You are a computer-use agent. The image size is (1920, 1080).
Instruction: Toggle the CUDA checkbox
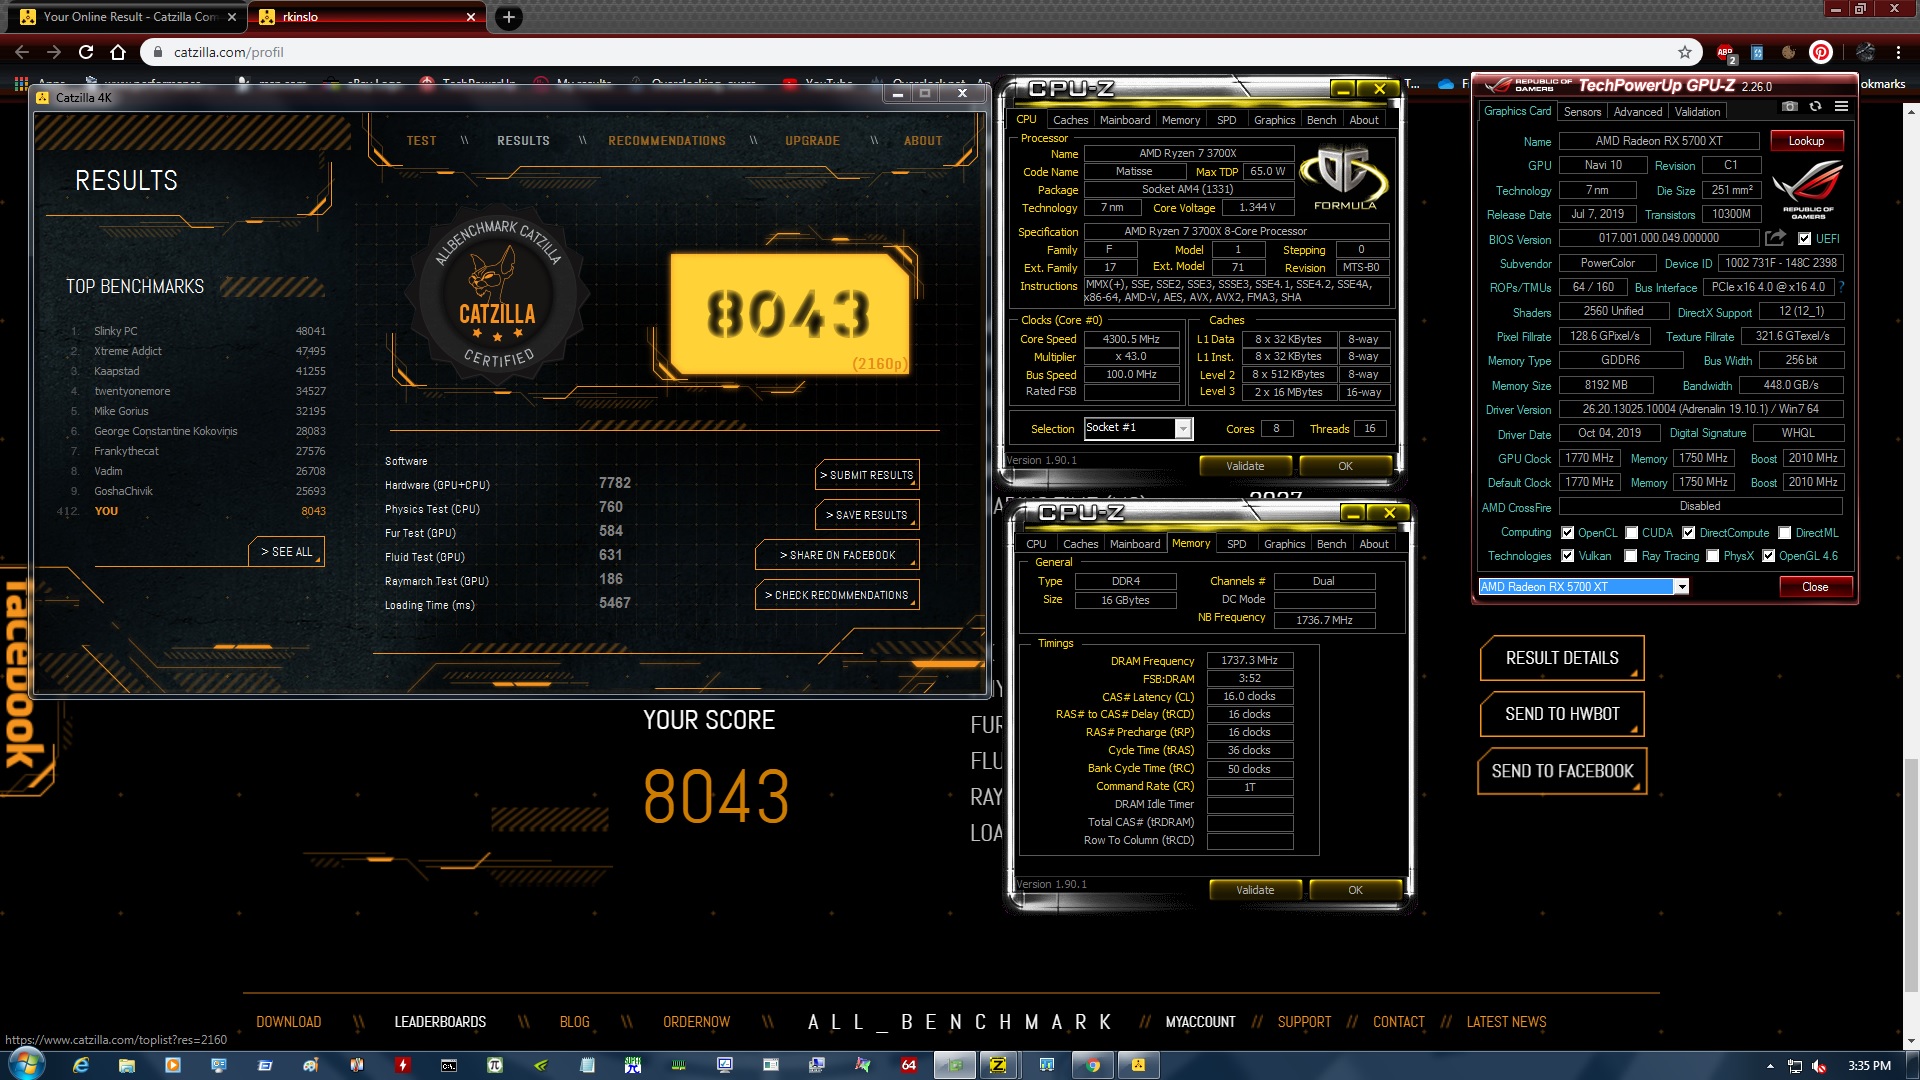(x=1632, y=533)
